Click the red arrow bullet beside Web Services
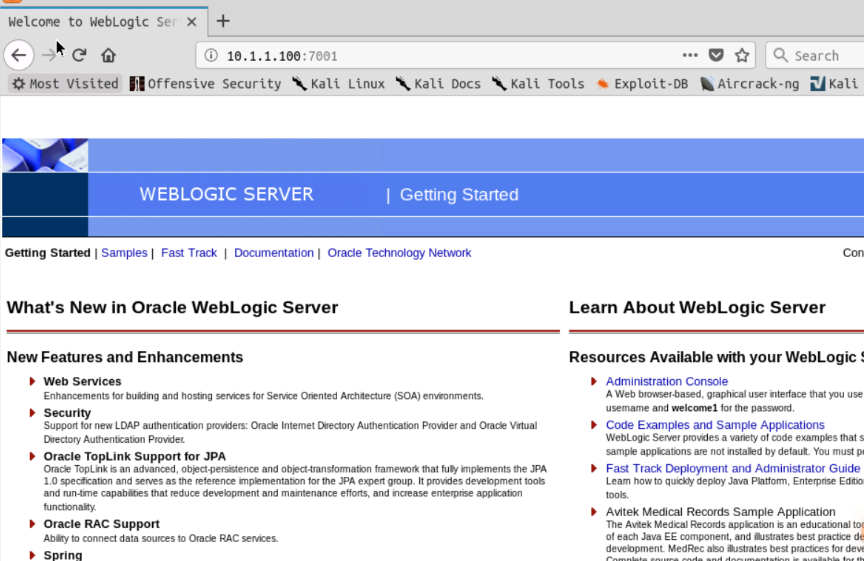The image size is (864, 561). pos(33,381)
